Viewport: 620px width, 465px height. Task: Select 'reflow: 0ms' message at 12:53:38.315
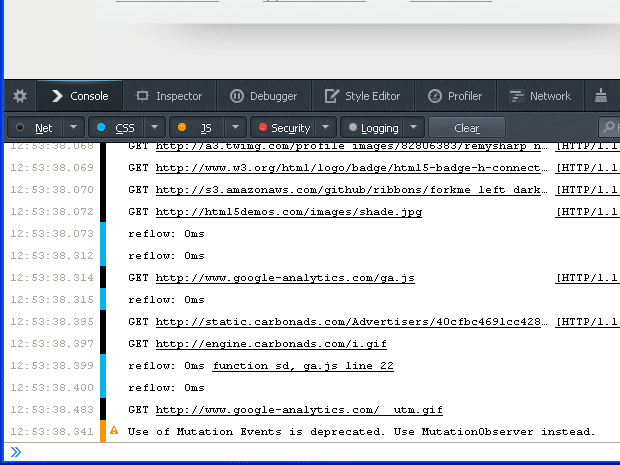[x=166, y=300]
